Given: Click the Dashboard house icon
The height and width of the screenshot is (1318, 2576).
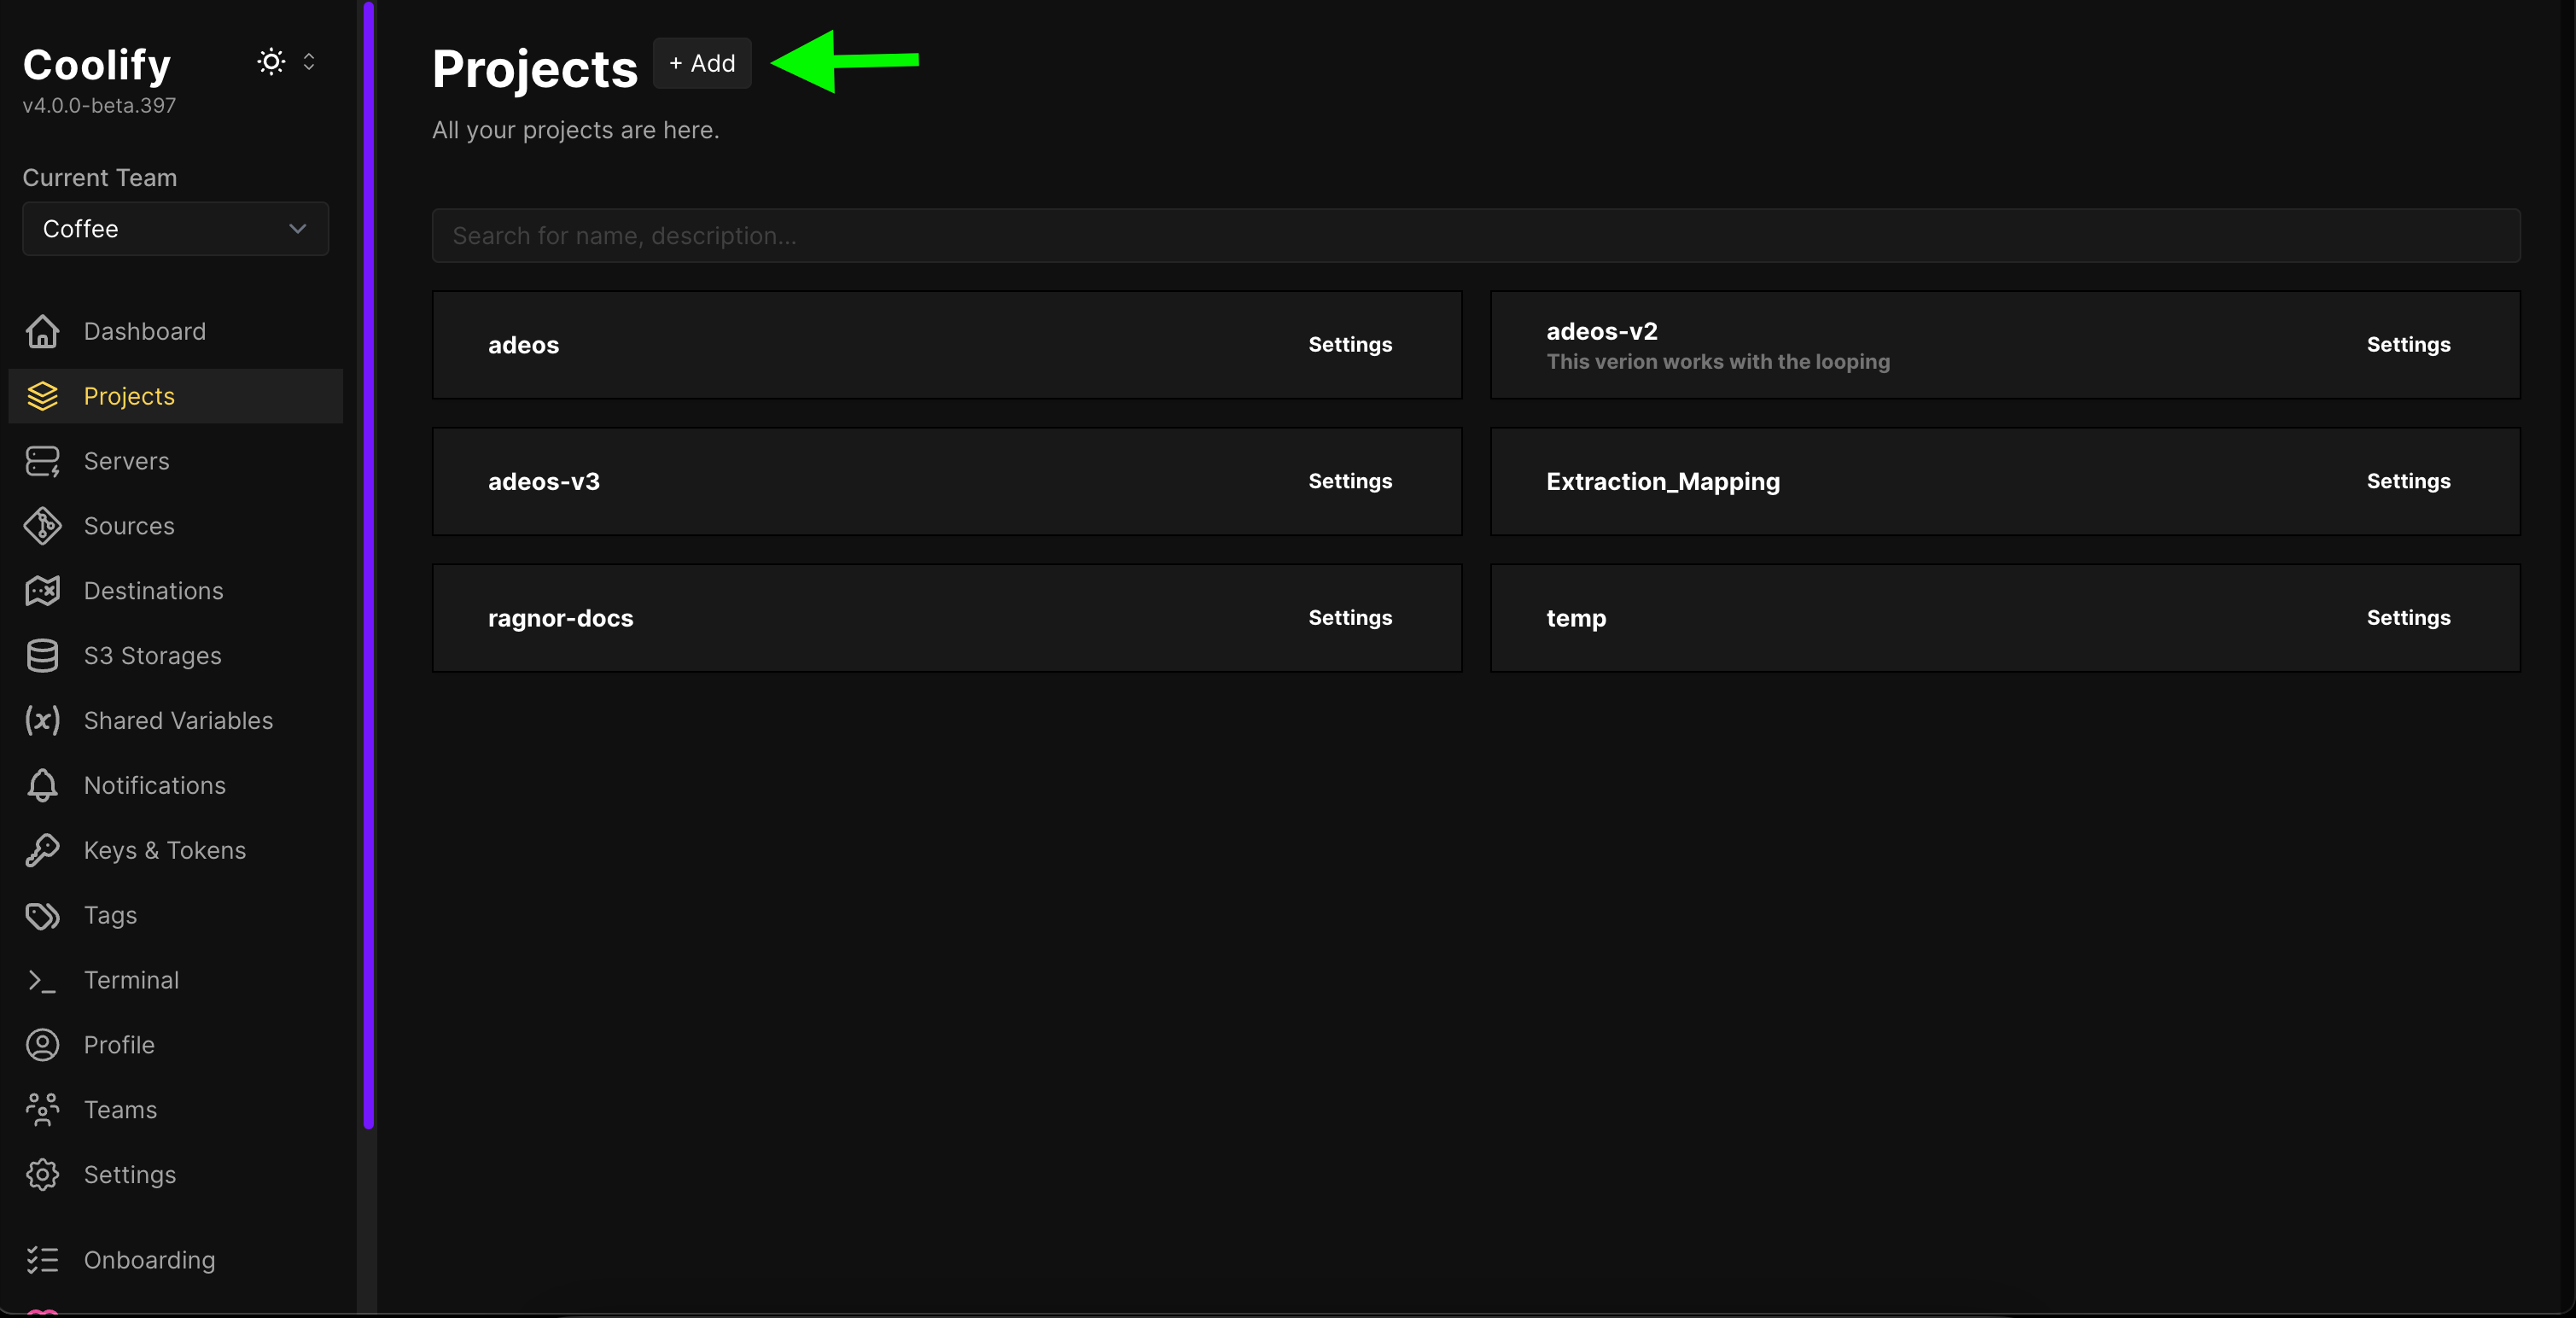Looking at the screenshot, I should pyautogui.click(x=42, y=331).
